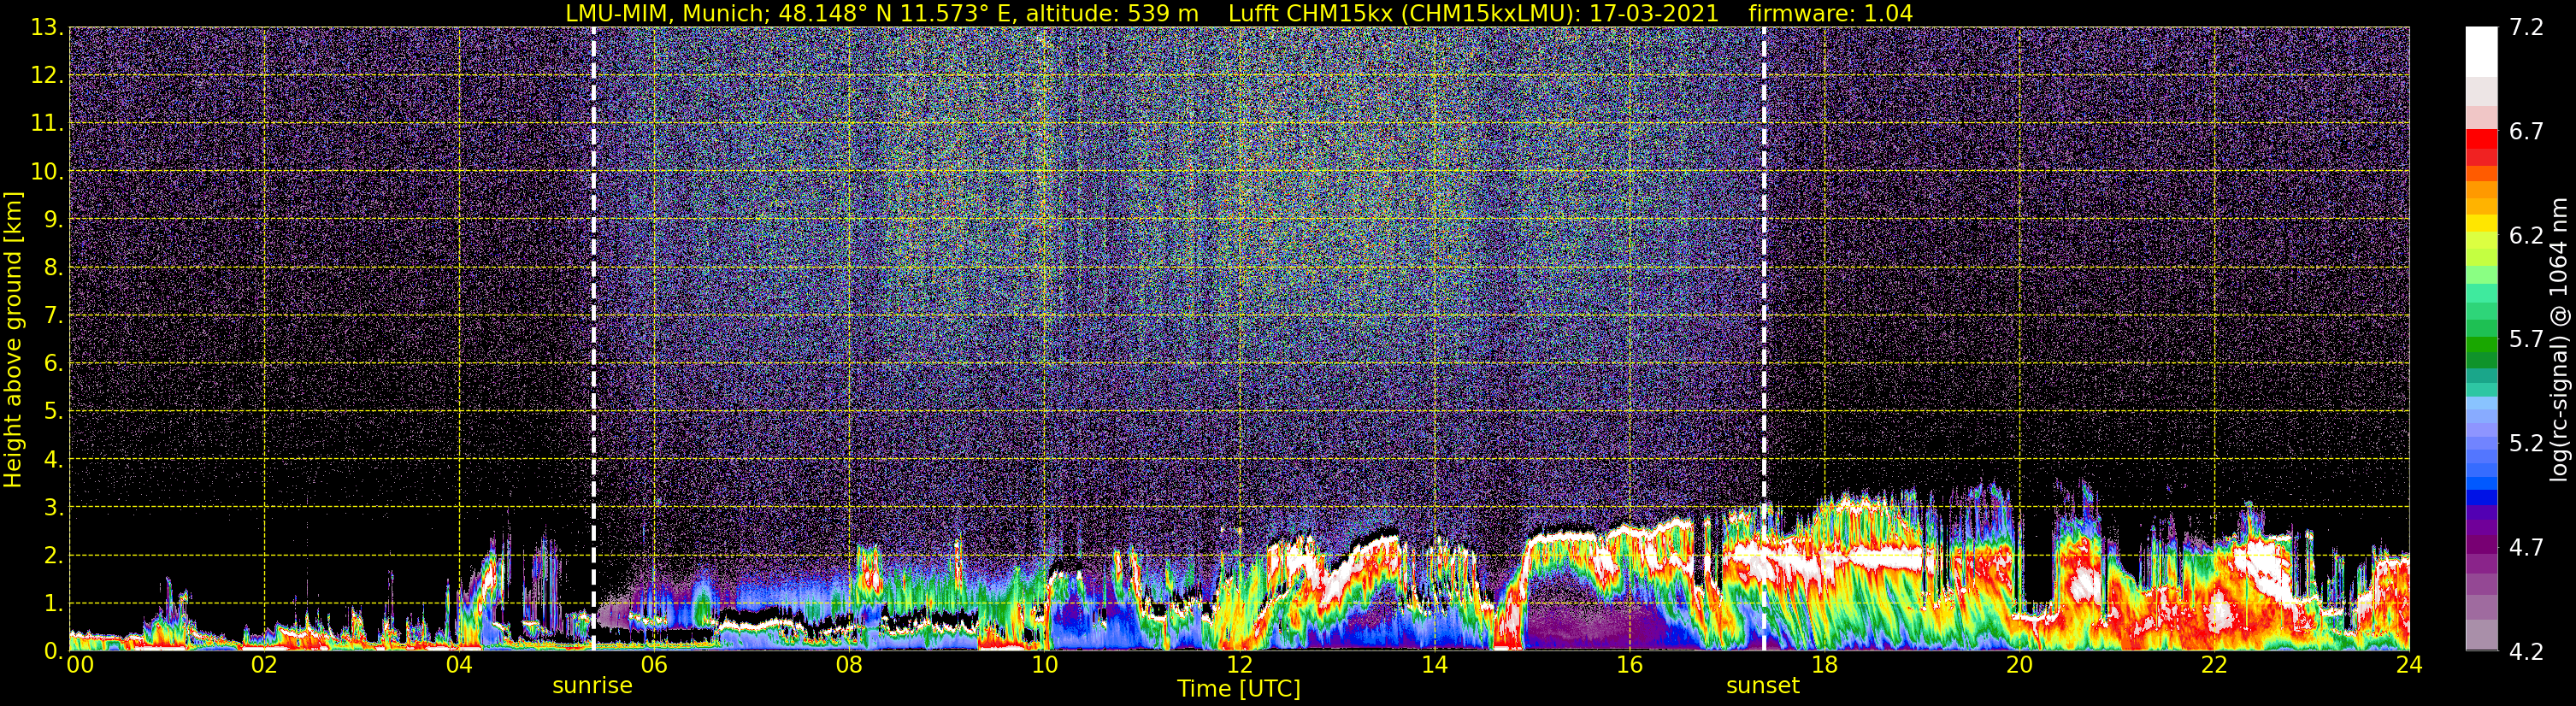2576x706 pixels.
Task: Pick the grey bottom segment of the colorbar
Action: coord(2481,635)
